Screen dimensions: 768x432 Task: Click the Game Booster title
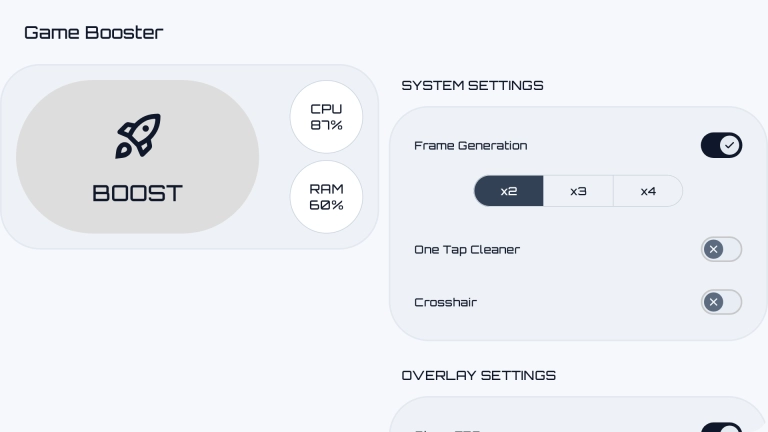[x=93, y=32]
